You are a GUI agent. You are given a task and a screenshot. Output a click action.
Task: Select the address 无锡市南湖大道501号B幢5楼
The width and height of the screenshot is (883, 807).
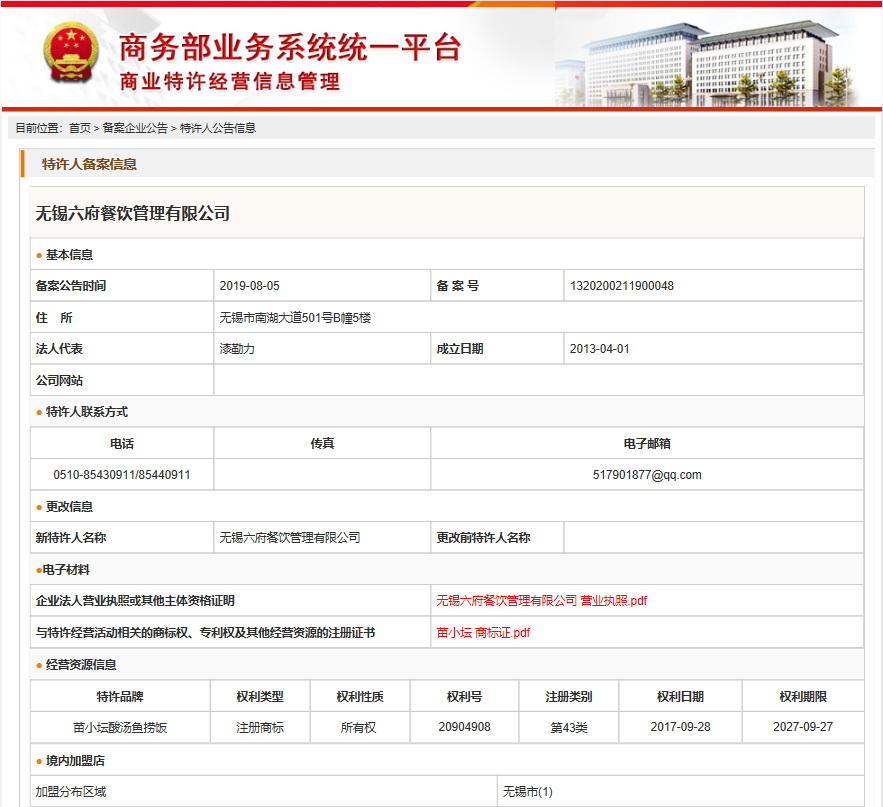[295, 318]
